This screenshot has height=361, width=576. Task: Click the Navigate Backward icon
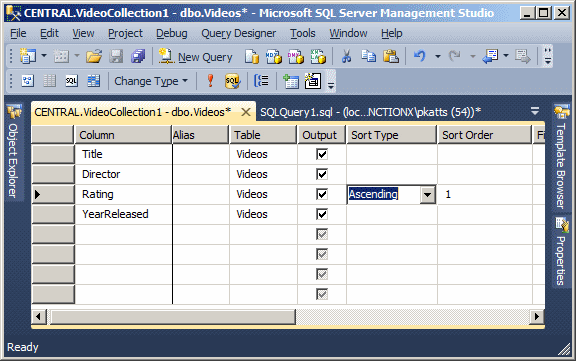pos(490,57)
